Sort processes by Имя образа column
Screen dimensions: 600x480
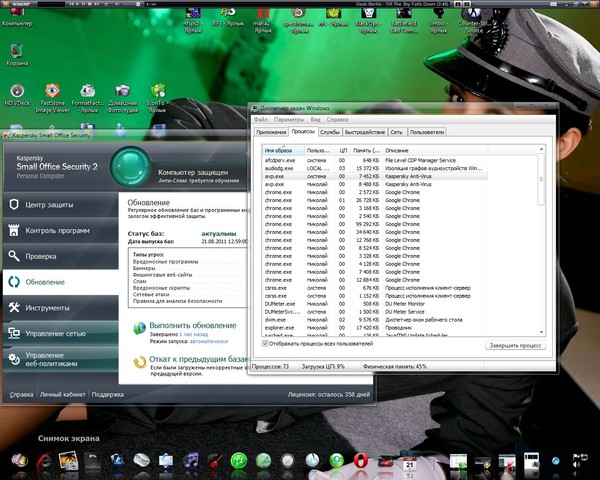[283, 150]
